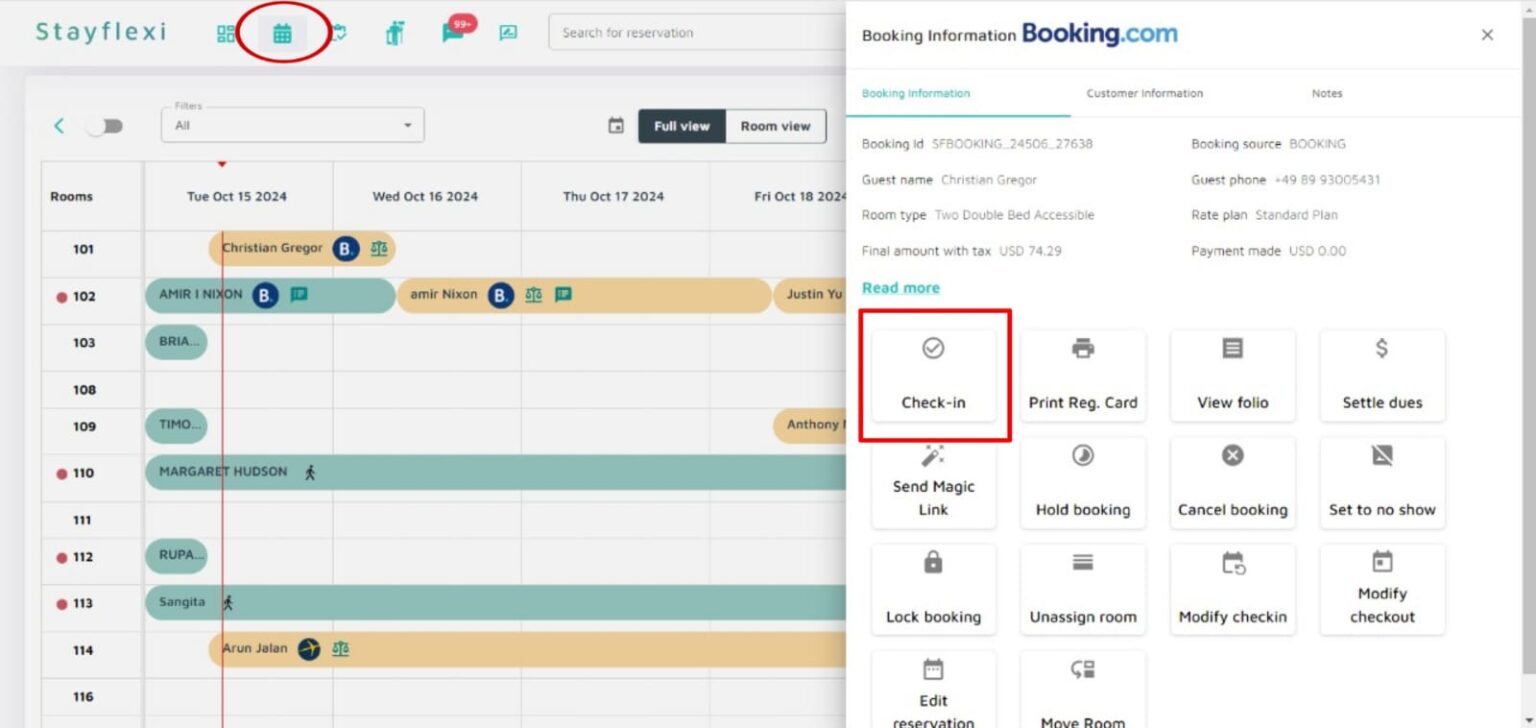This screenshot has width=1536, height=728.
Task: Click the Read more link
Action: point(899,287)
